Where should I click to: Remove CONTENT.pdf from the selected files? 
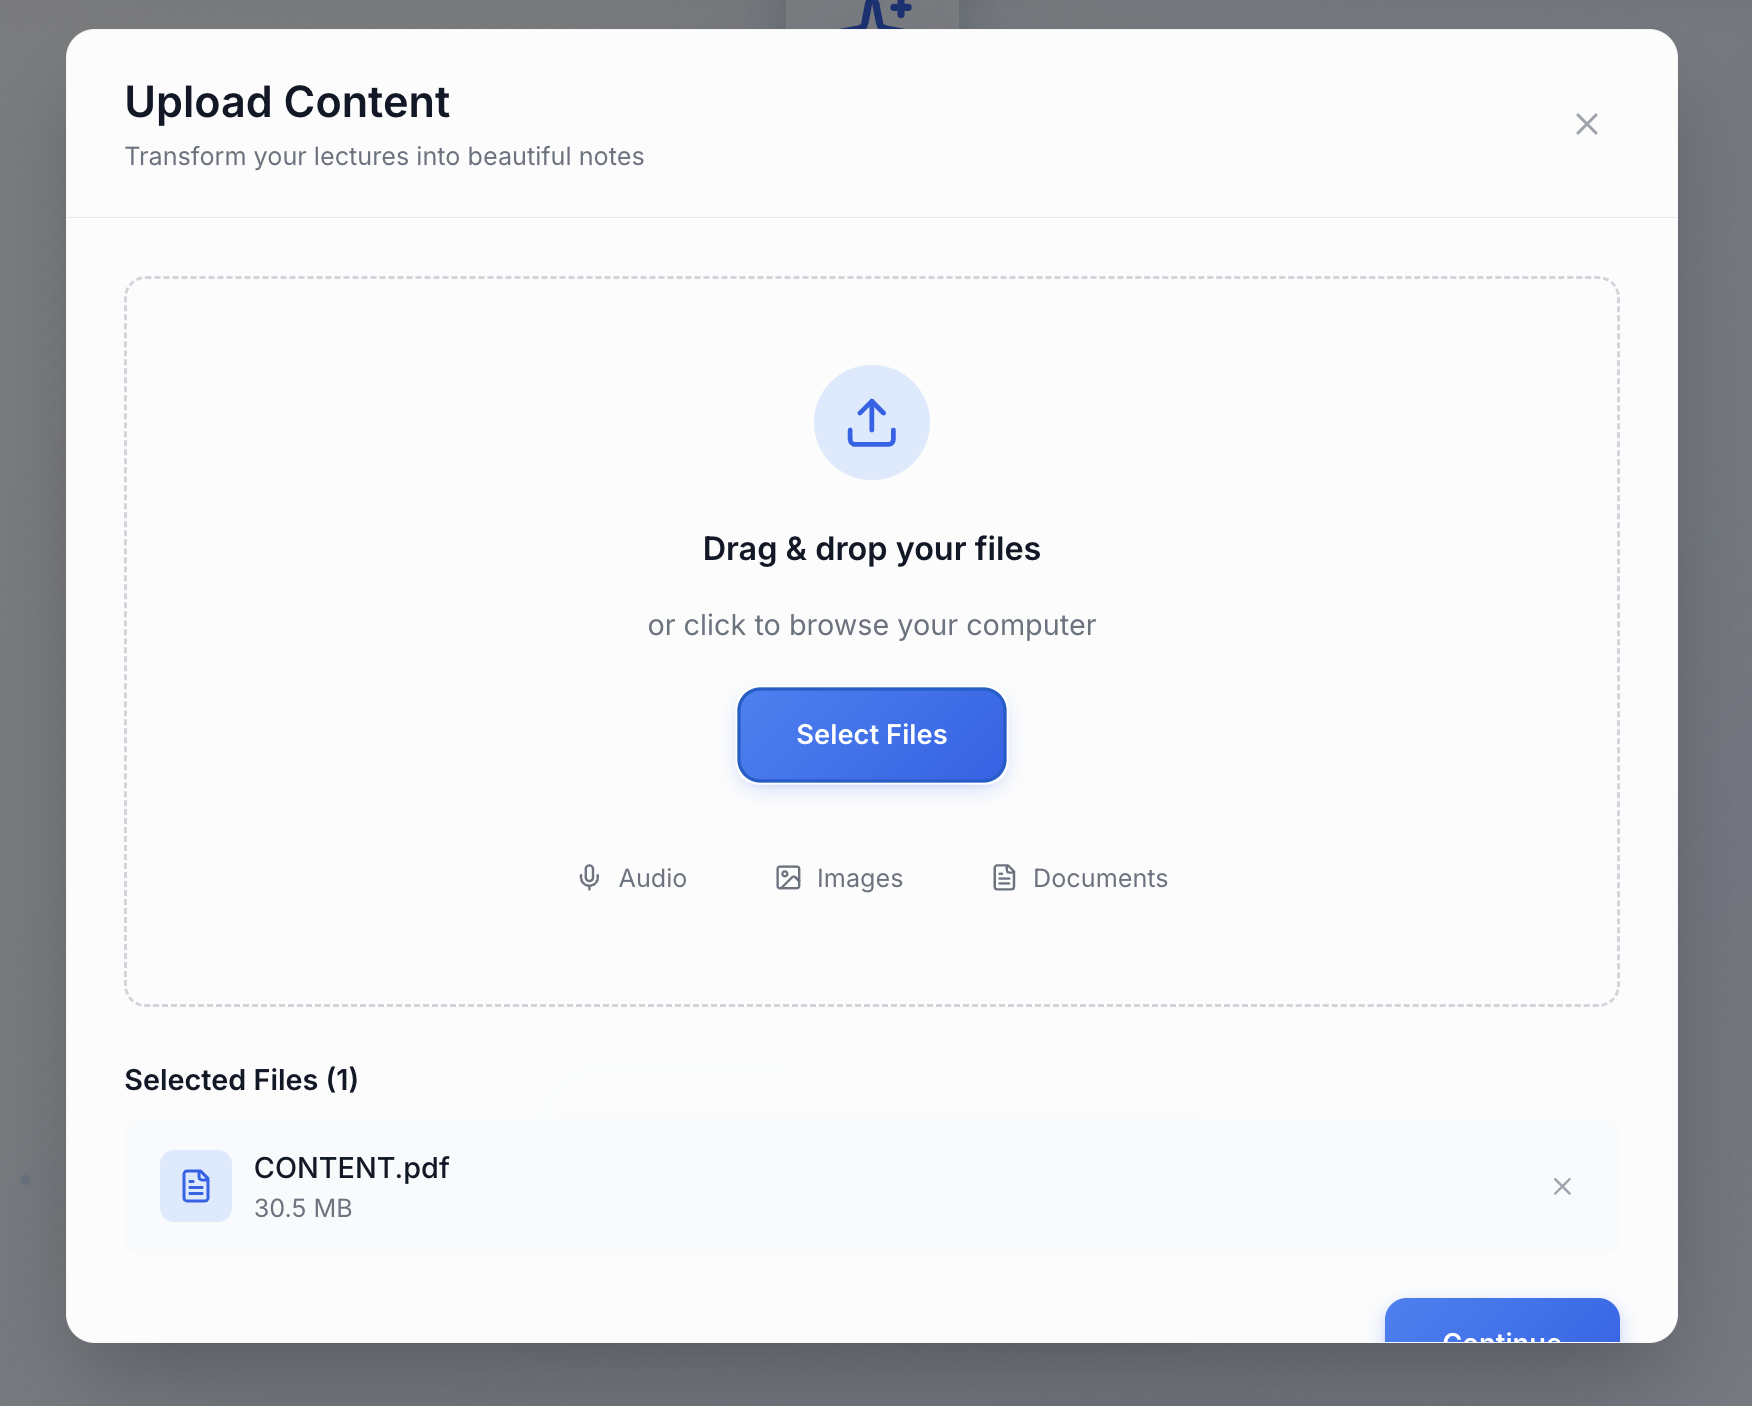click(1562, 1186)
